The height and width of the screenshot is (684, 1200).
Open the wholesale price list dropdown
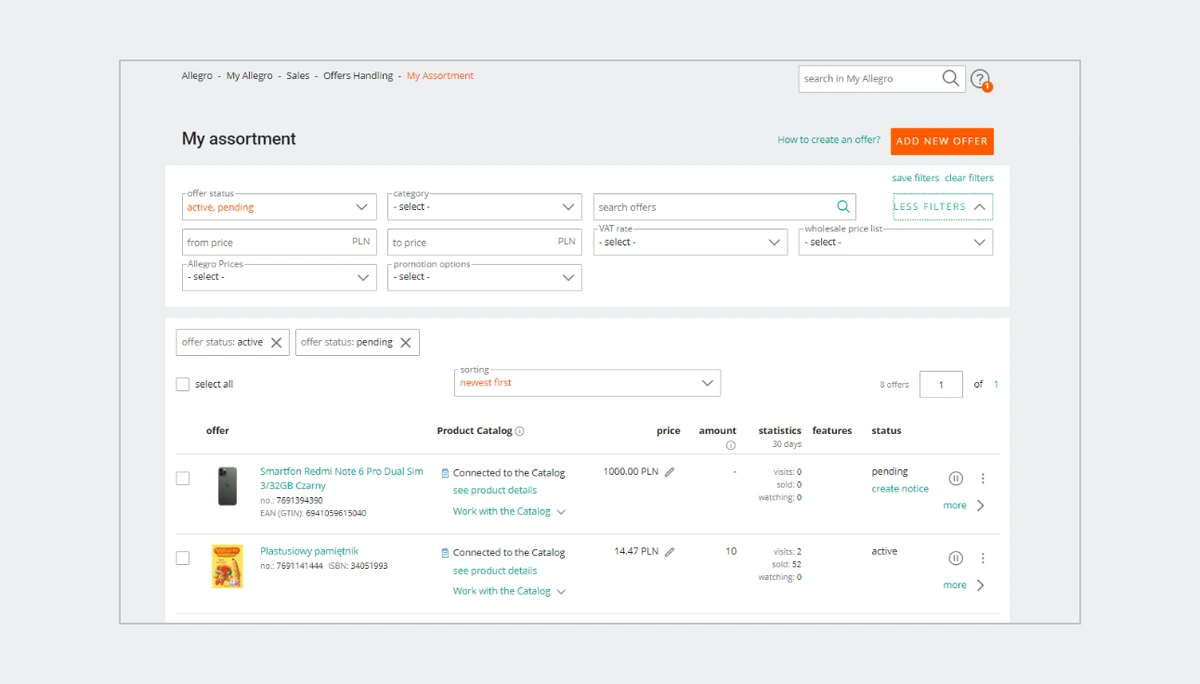(x=896, y=242)
